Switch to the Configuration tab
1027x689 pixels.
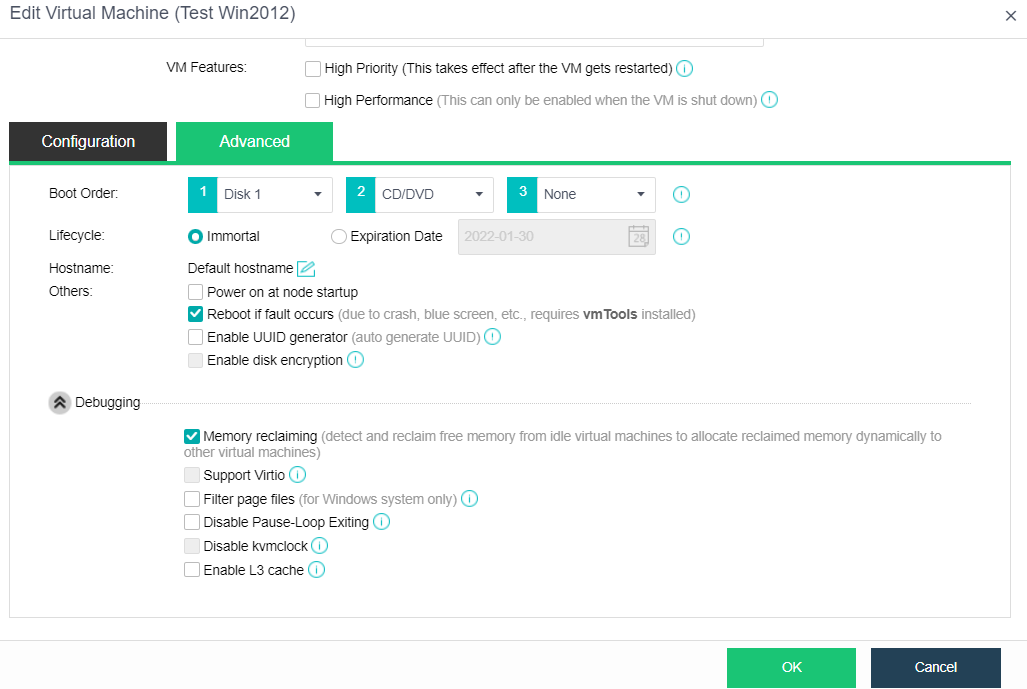click(88, 142)
